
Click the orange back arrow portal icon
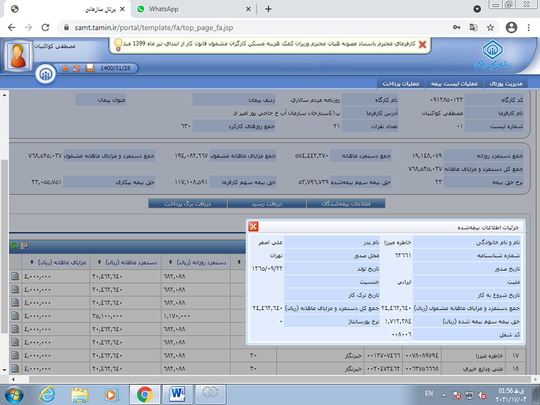pyautogui.click(x=65, y=68)
